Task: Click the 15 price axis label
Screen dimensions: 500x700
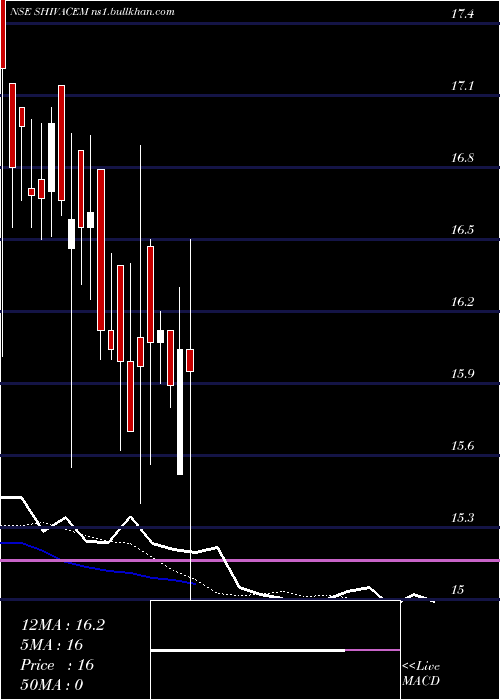Action: coord(458,590)
